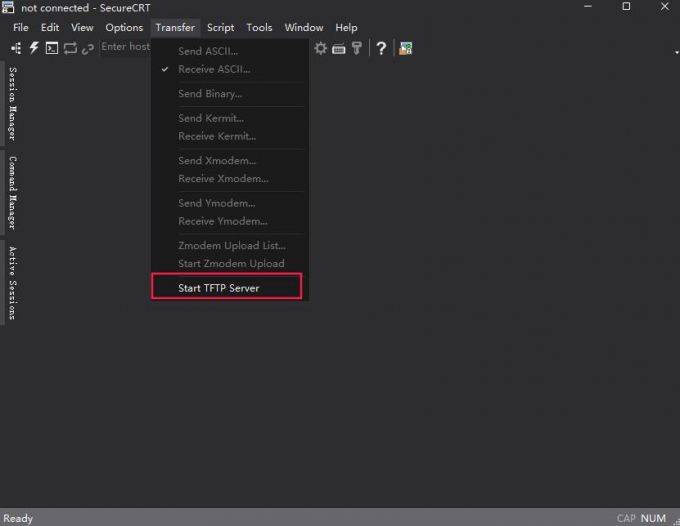This screenshot has height=526, width=680.
Task: Choose Send Kermit... menu entry
Action: point(229,118)
